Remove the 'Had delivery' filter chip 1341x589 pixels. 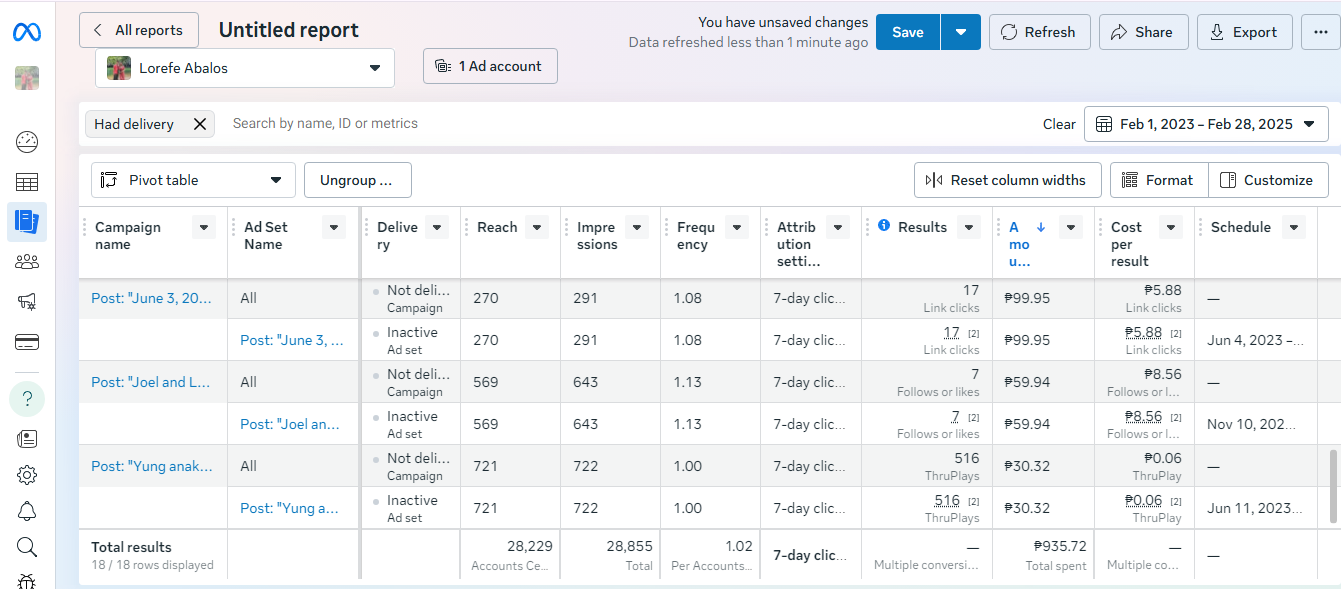199,124
